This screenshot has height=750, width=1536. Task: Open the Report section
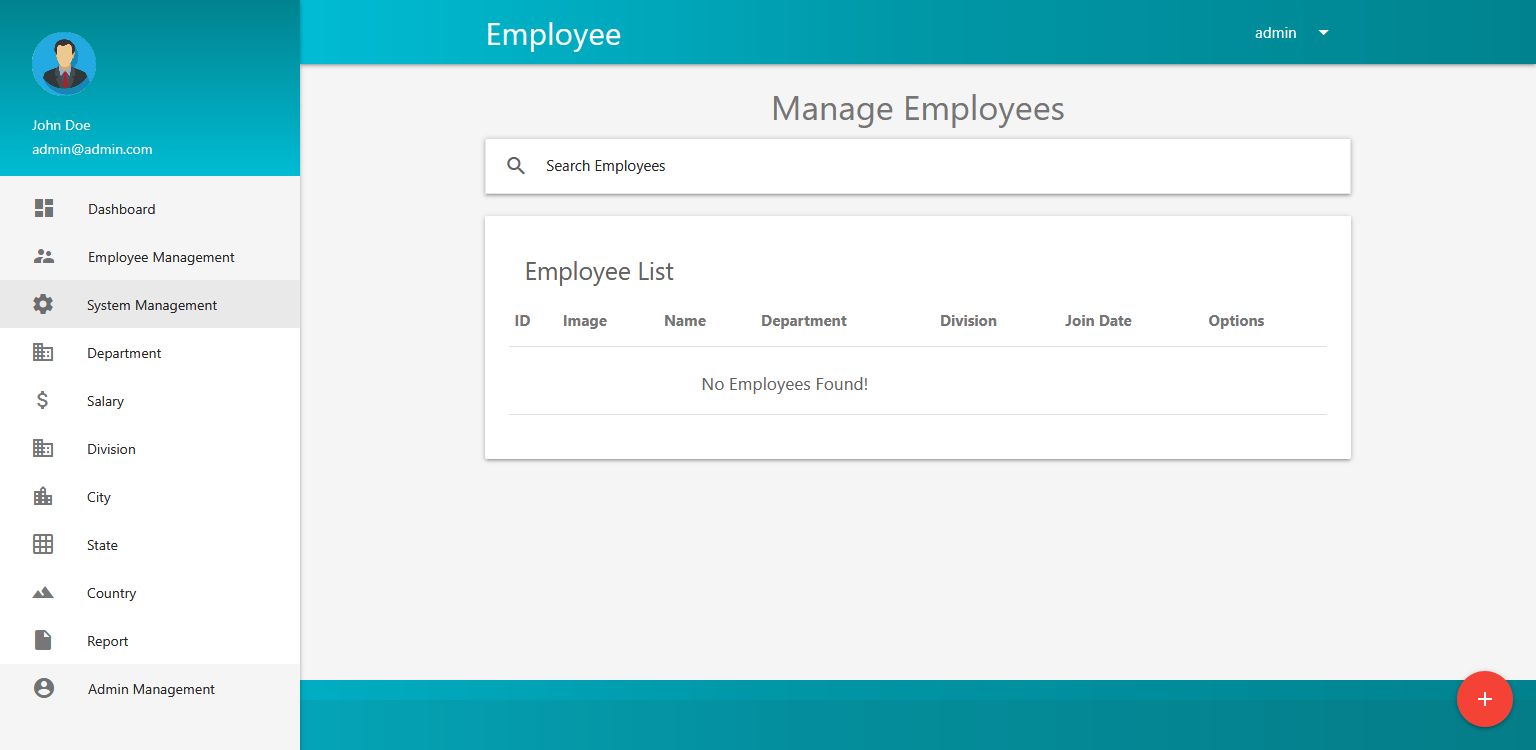[107, 641]
